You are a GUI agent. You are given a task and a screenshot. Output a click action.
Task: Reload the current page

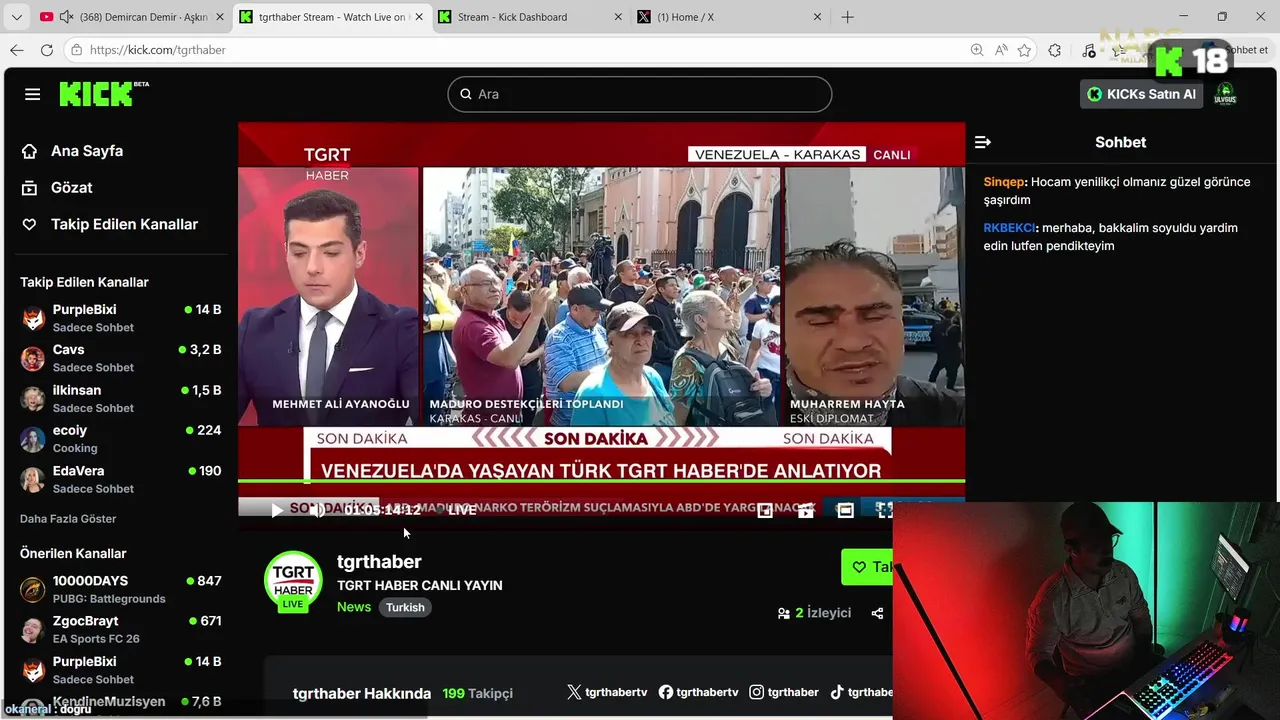(46, 50)
